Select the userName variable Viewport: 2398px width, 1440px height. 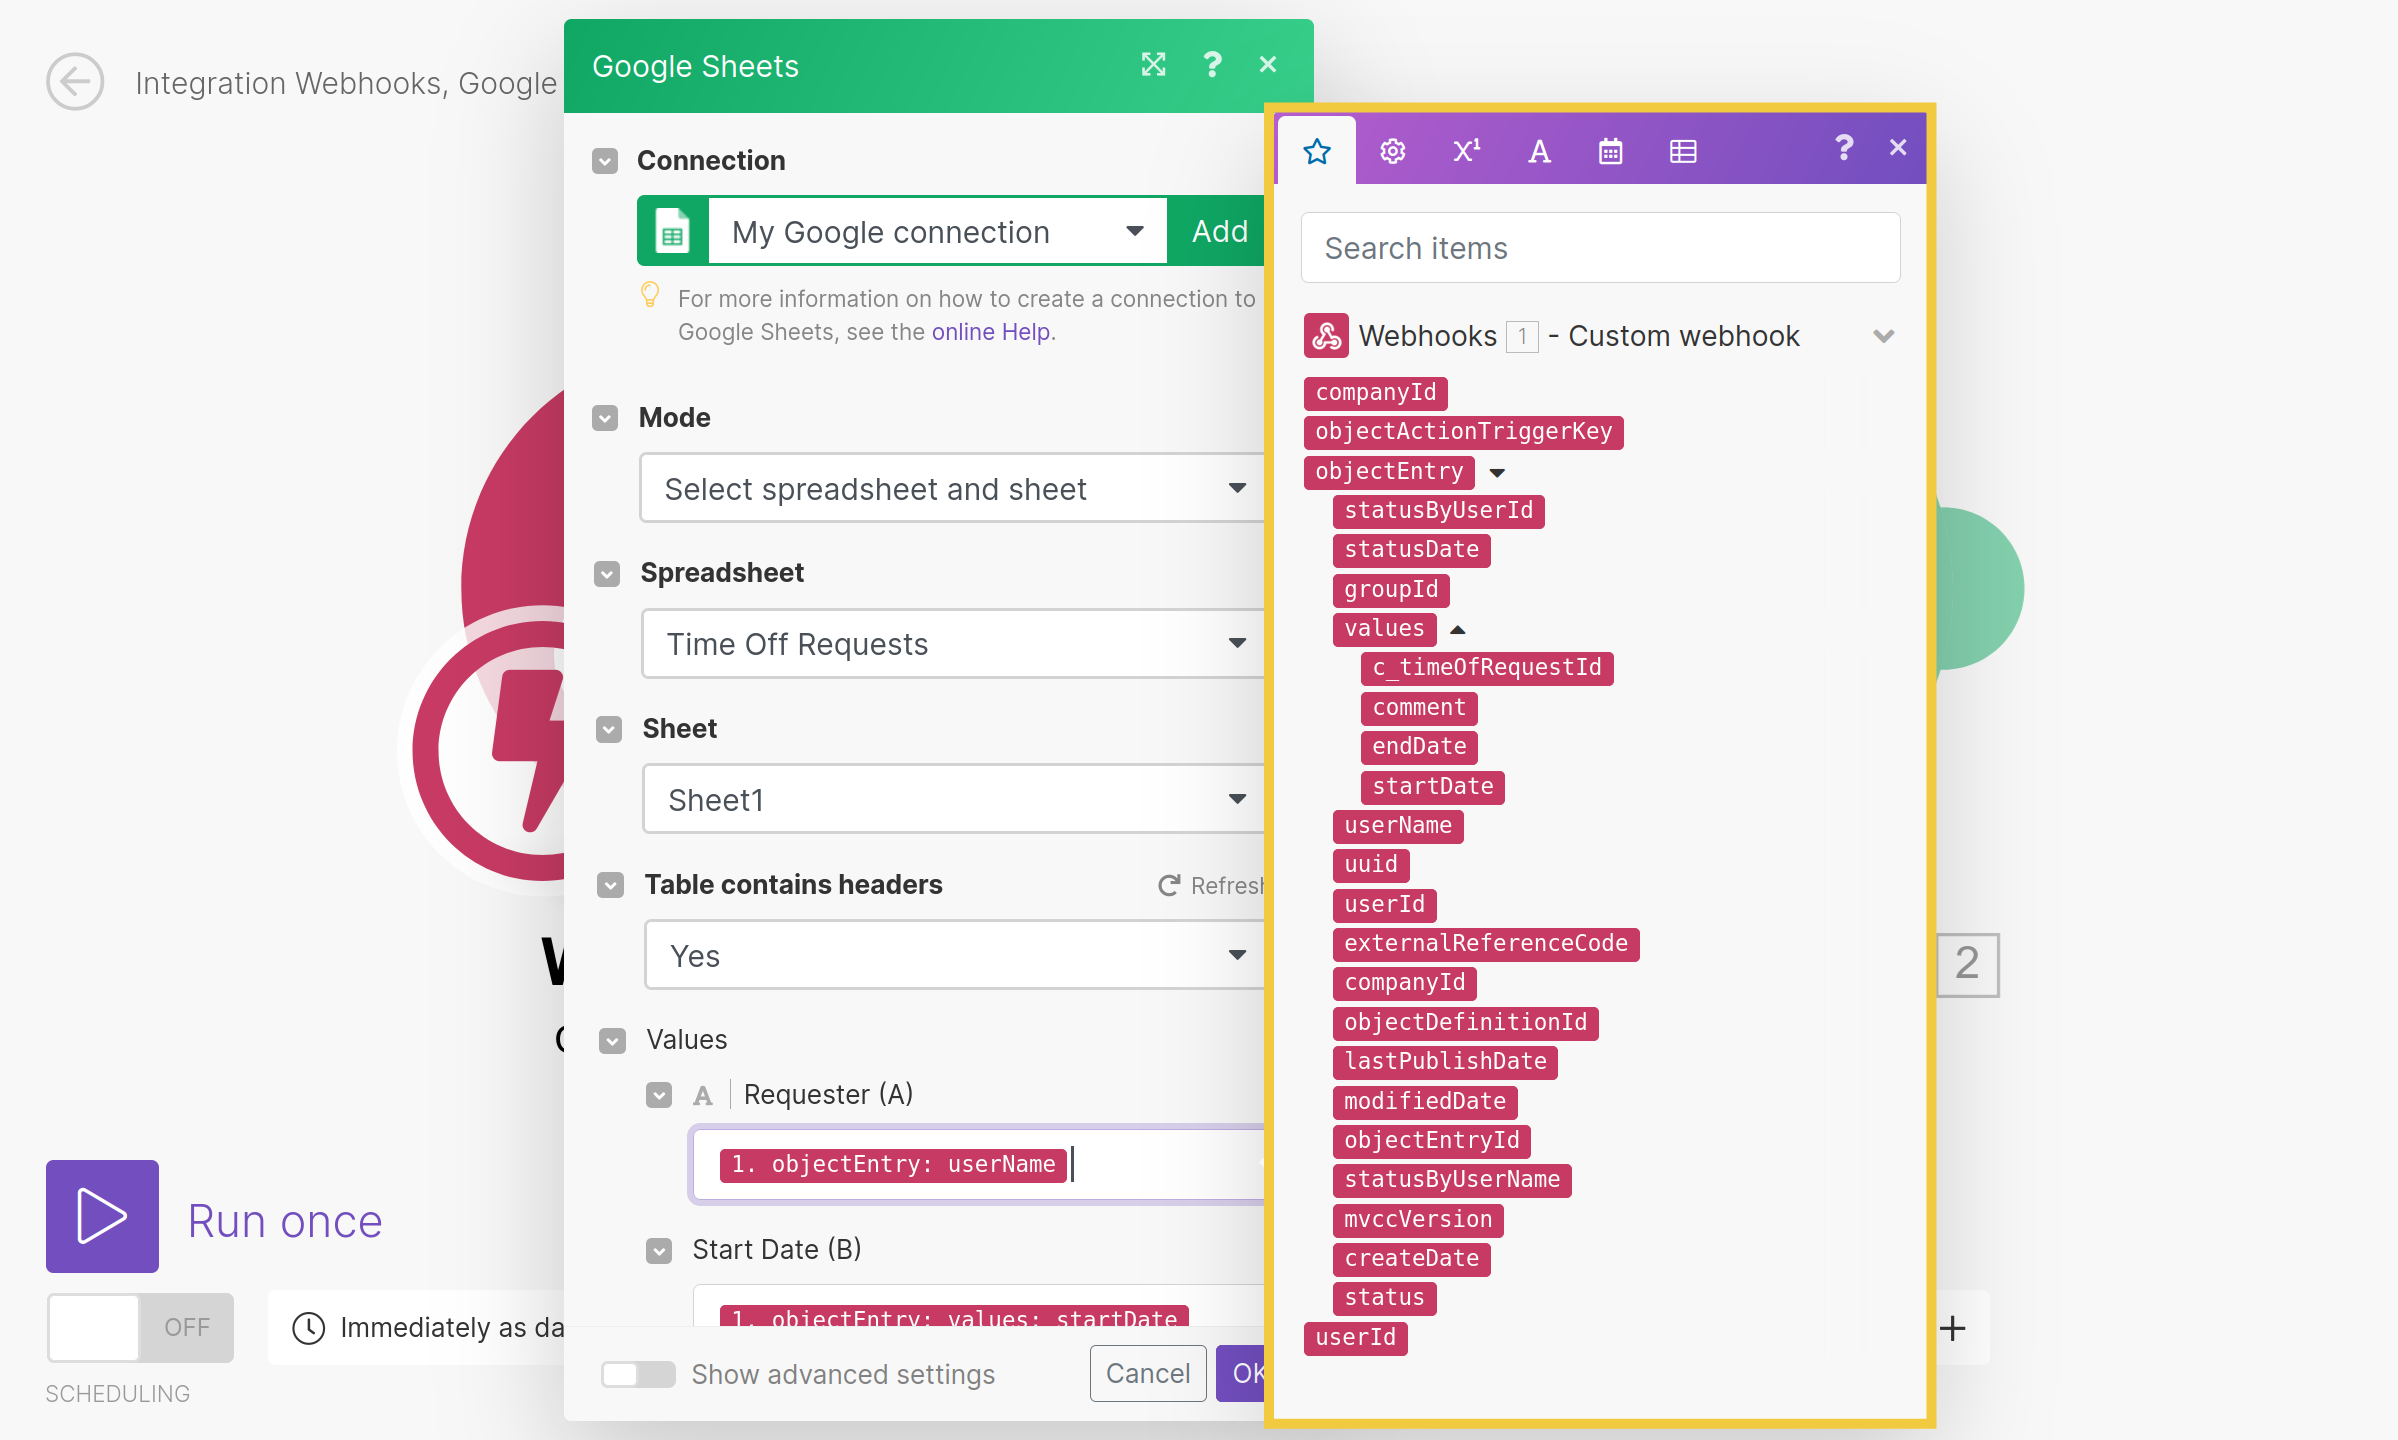1398,826
